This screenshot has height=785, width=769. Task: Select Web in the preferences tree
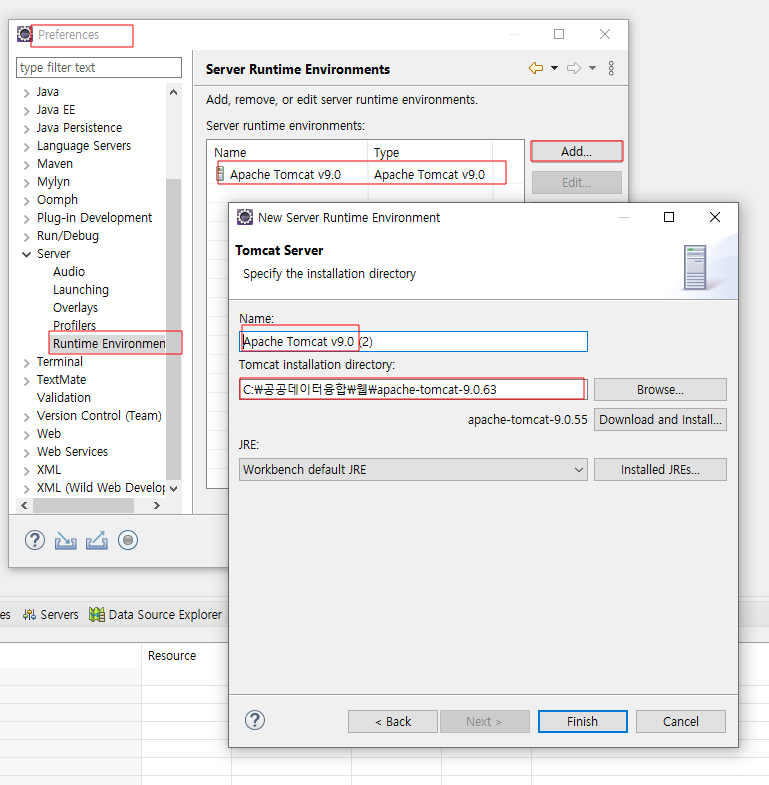pyautogui.click(x=49, y=434)
